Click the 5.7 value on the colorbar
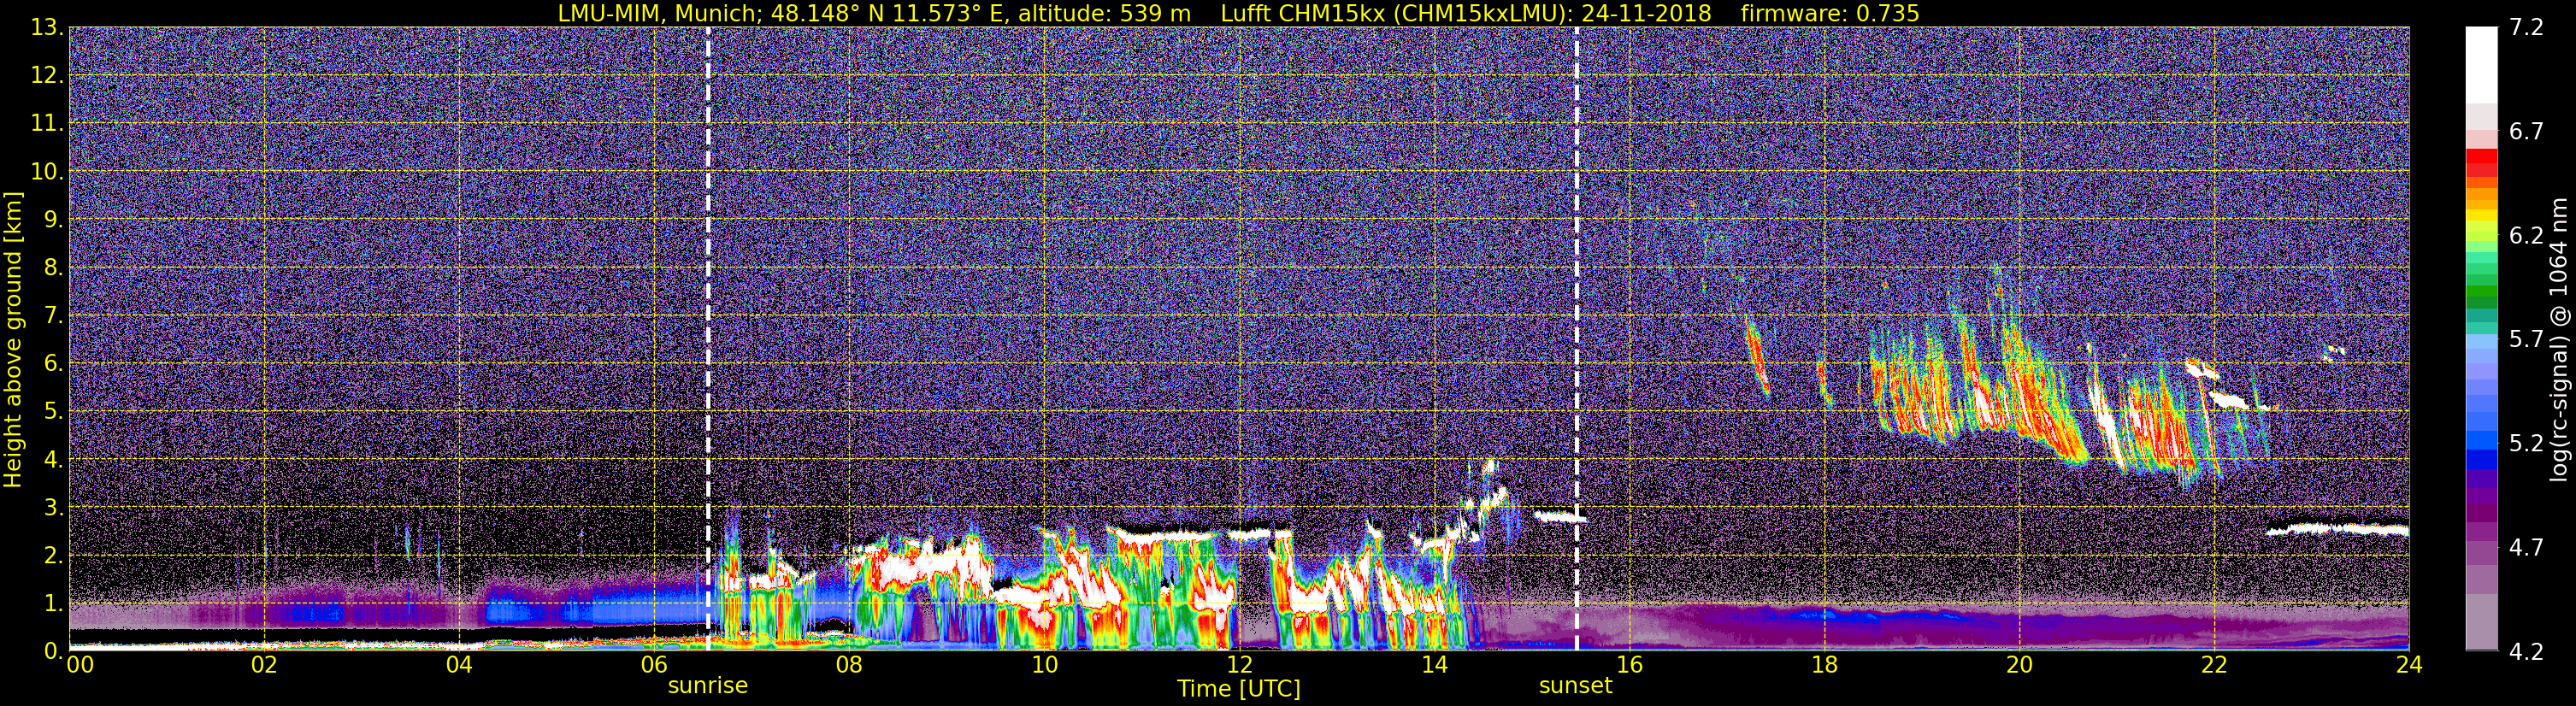Image resolution: width=2576 pixels, height=706 pixels. coord(2526,340)
